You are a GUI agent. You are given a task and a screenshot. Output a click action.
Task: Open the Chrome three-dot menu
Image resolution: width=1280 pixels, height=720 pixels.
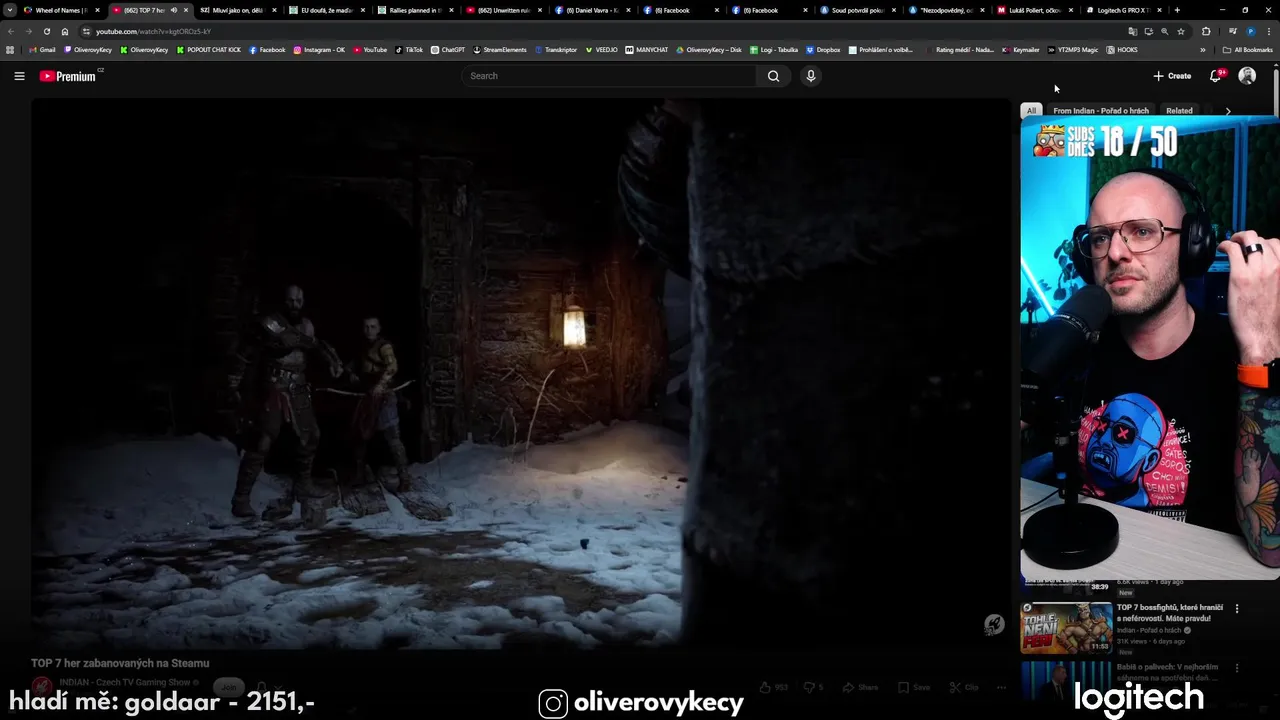point(1269,31)
